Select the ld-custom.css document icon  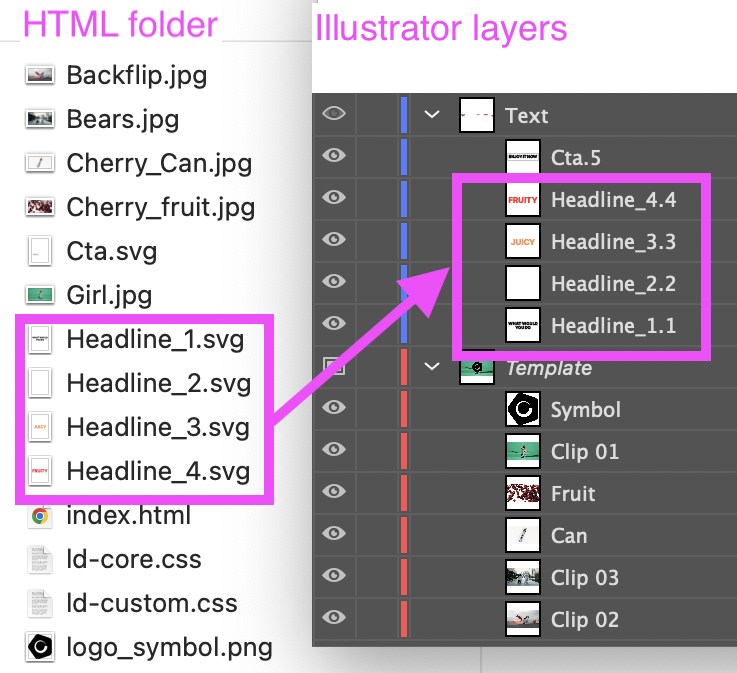point(39,603)
